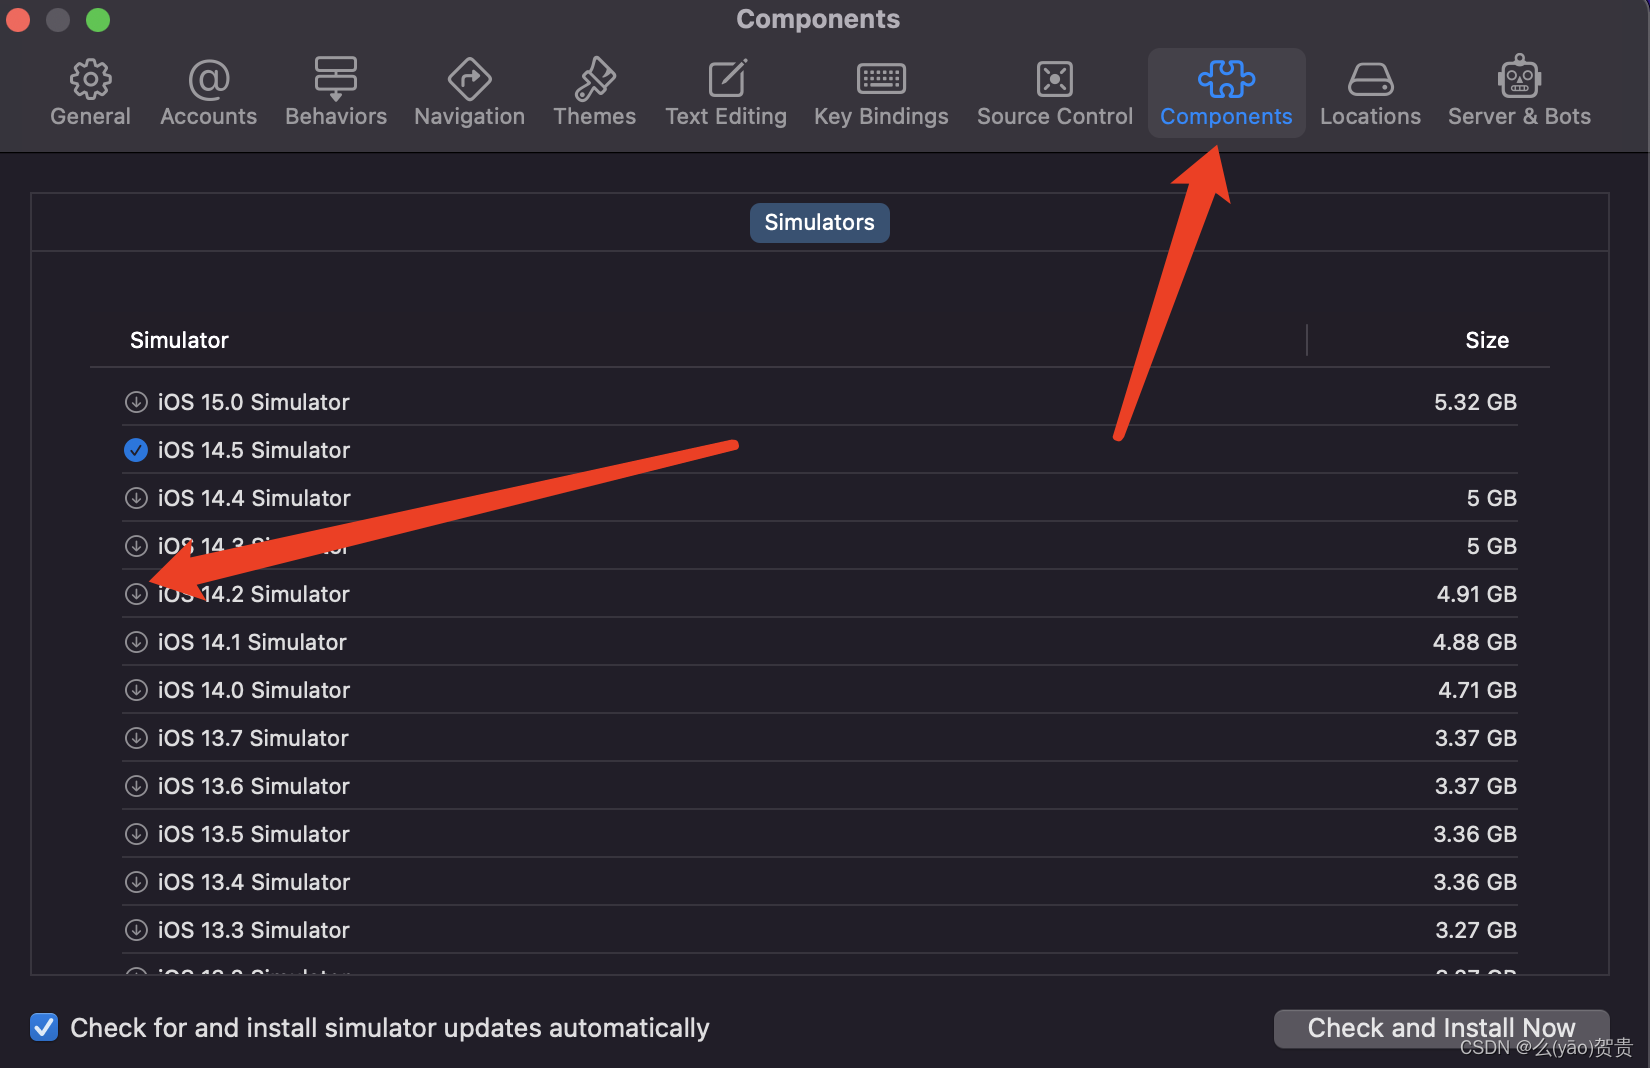
Task: Select the iOS 13.4 Simulator label
Action: [x=254, y=882]
